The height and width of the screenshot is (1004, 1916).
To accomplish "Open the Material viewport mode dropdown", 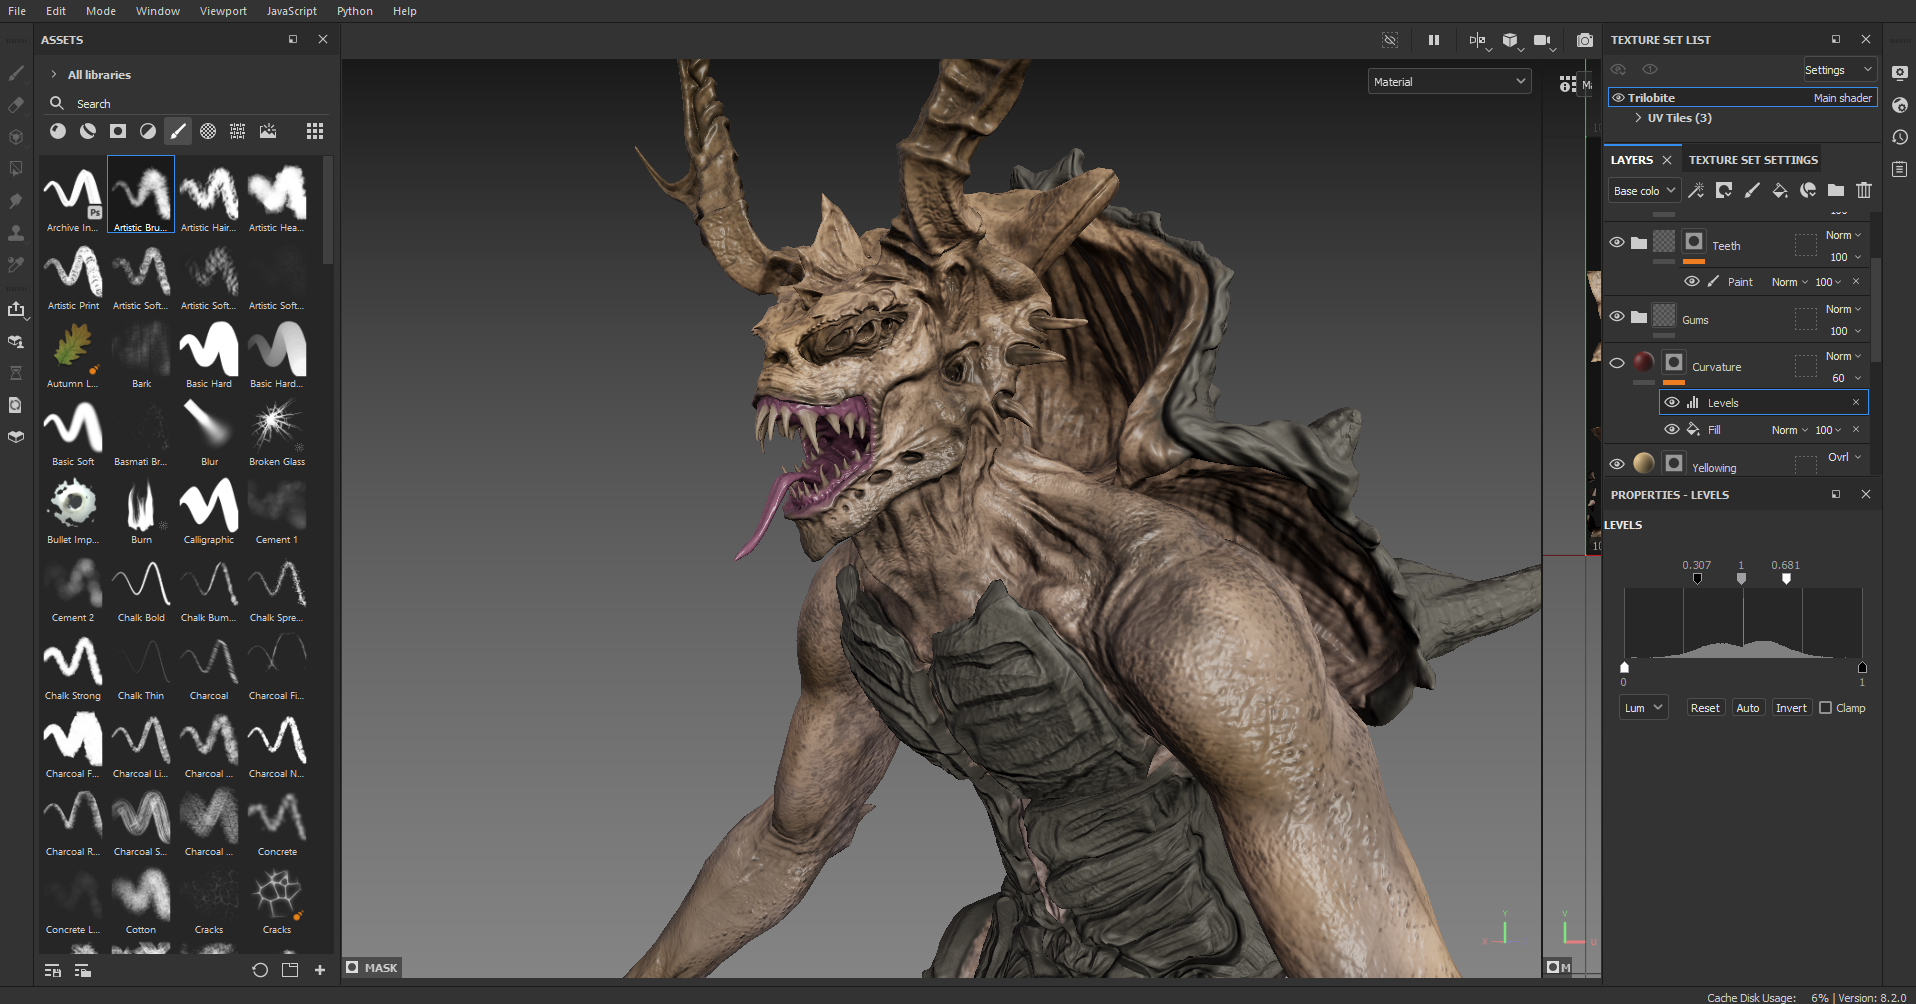I will (x=1448, y=82).
